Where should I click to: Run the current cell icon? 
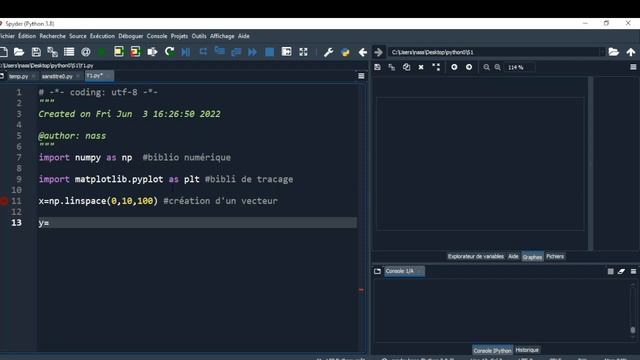pos(119,52)
